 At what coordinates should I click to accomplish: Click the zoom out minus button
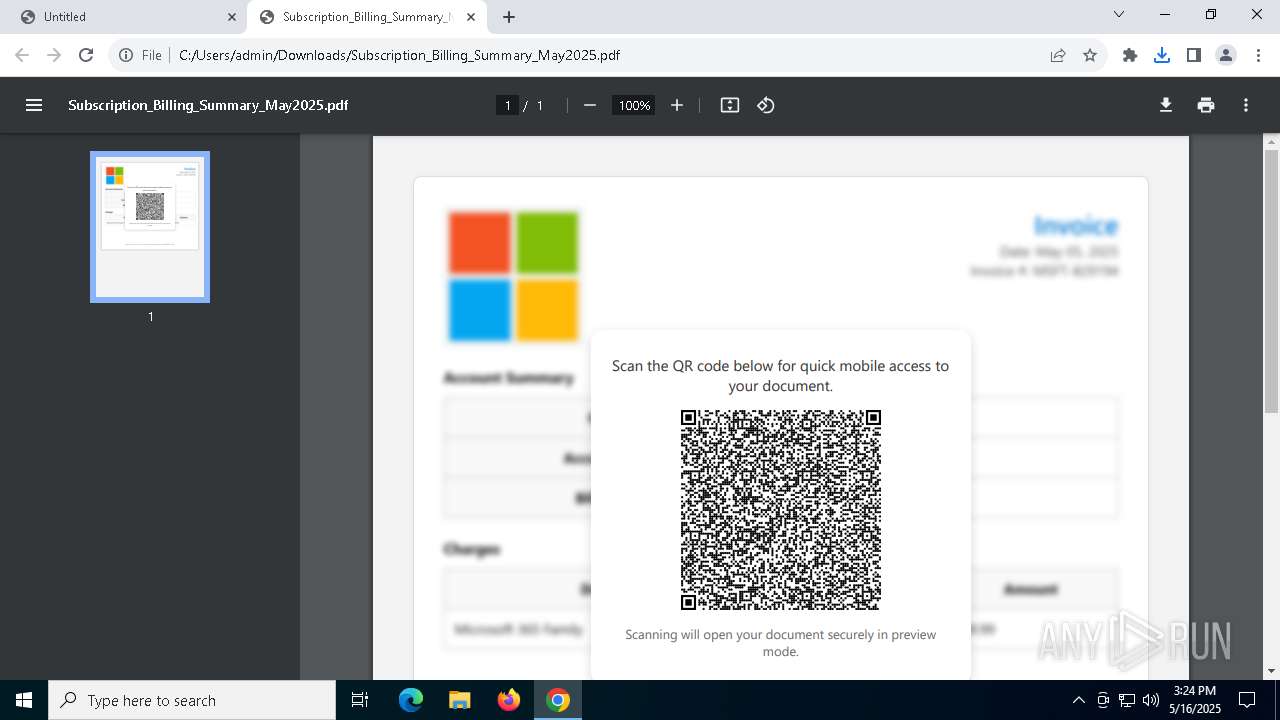click(x=590, y=105)
